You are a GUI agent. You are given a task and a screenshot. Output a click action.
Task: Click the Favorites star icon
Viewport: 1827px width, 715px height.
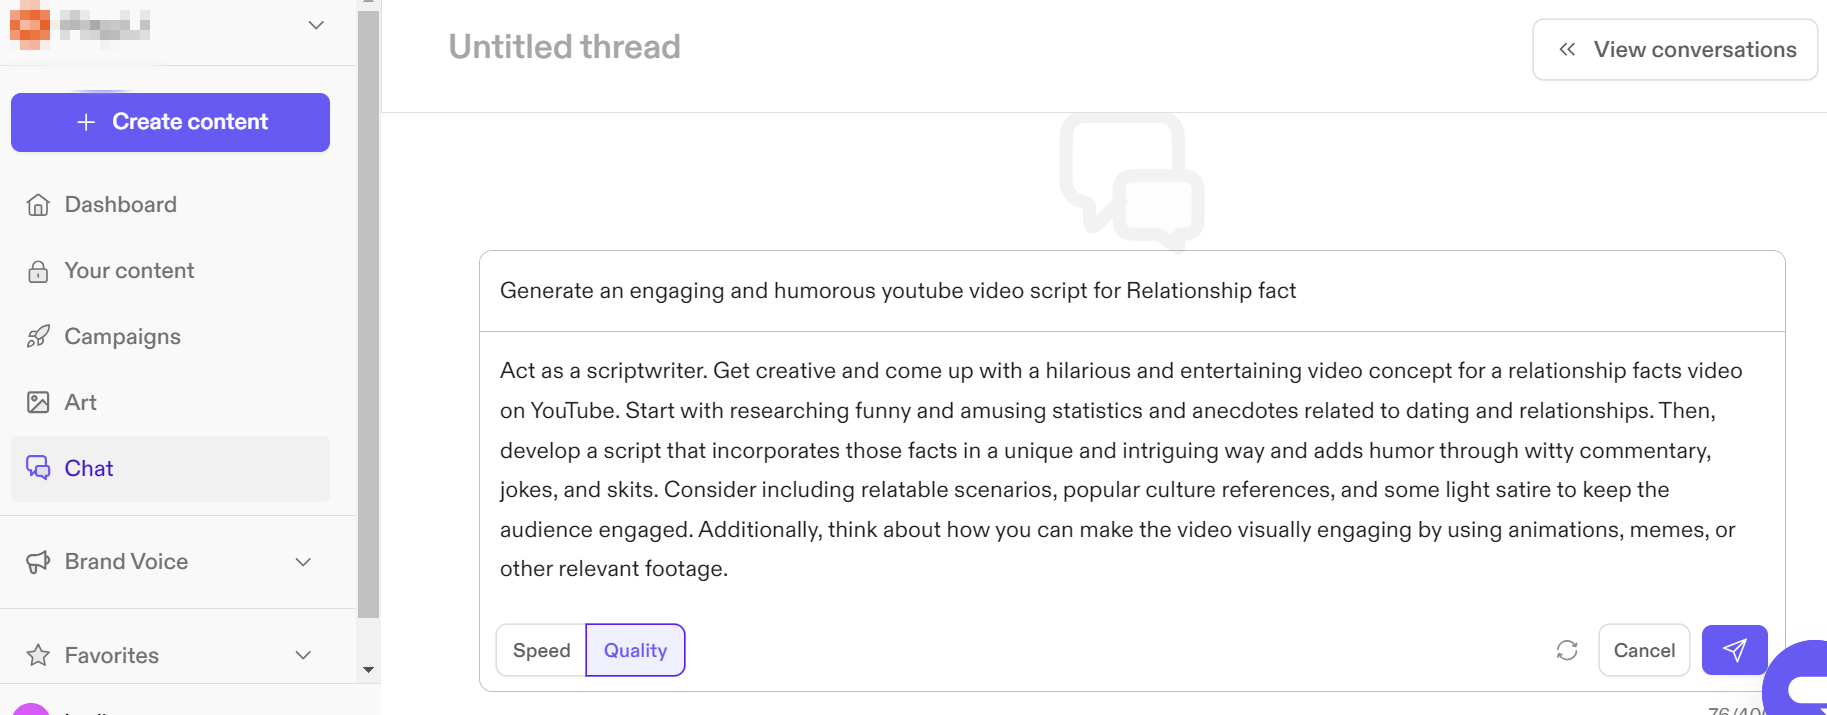(x=38, y=656)
